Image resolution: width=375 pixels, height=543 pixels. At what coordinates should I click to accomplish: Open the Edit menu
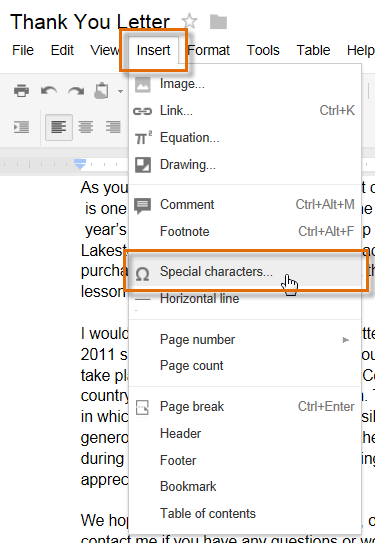[x=62, y=50]
